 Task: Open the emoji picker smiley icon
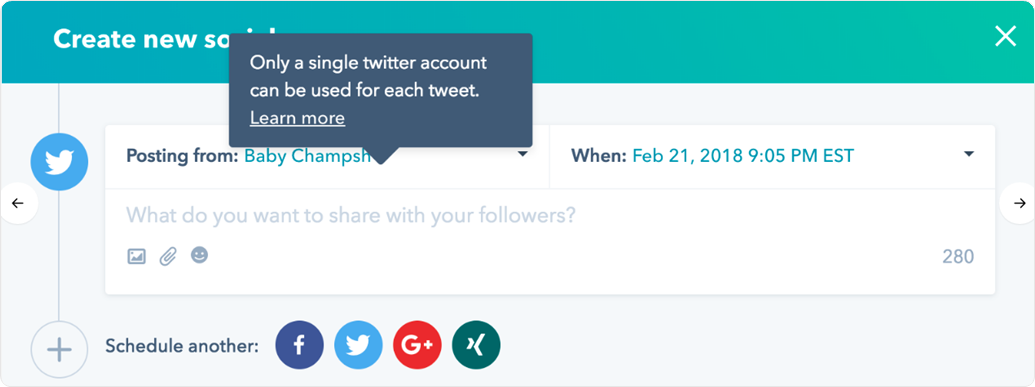coord(199,255)
